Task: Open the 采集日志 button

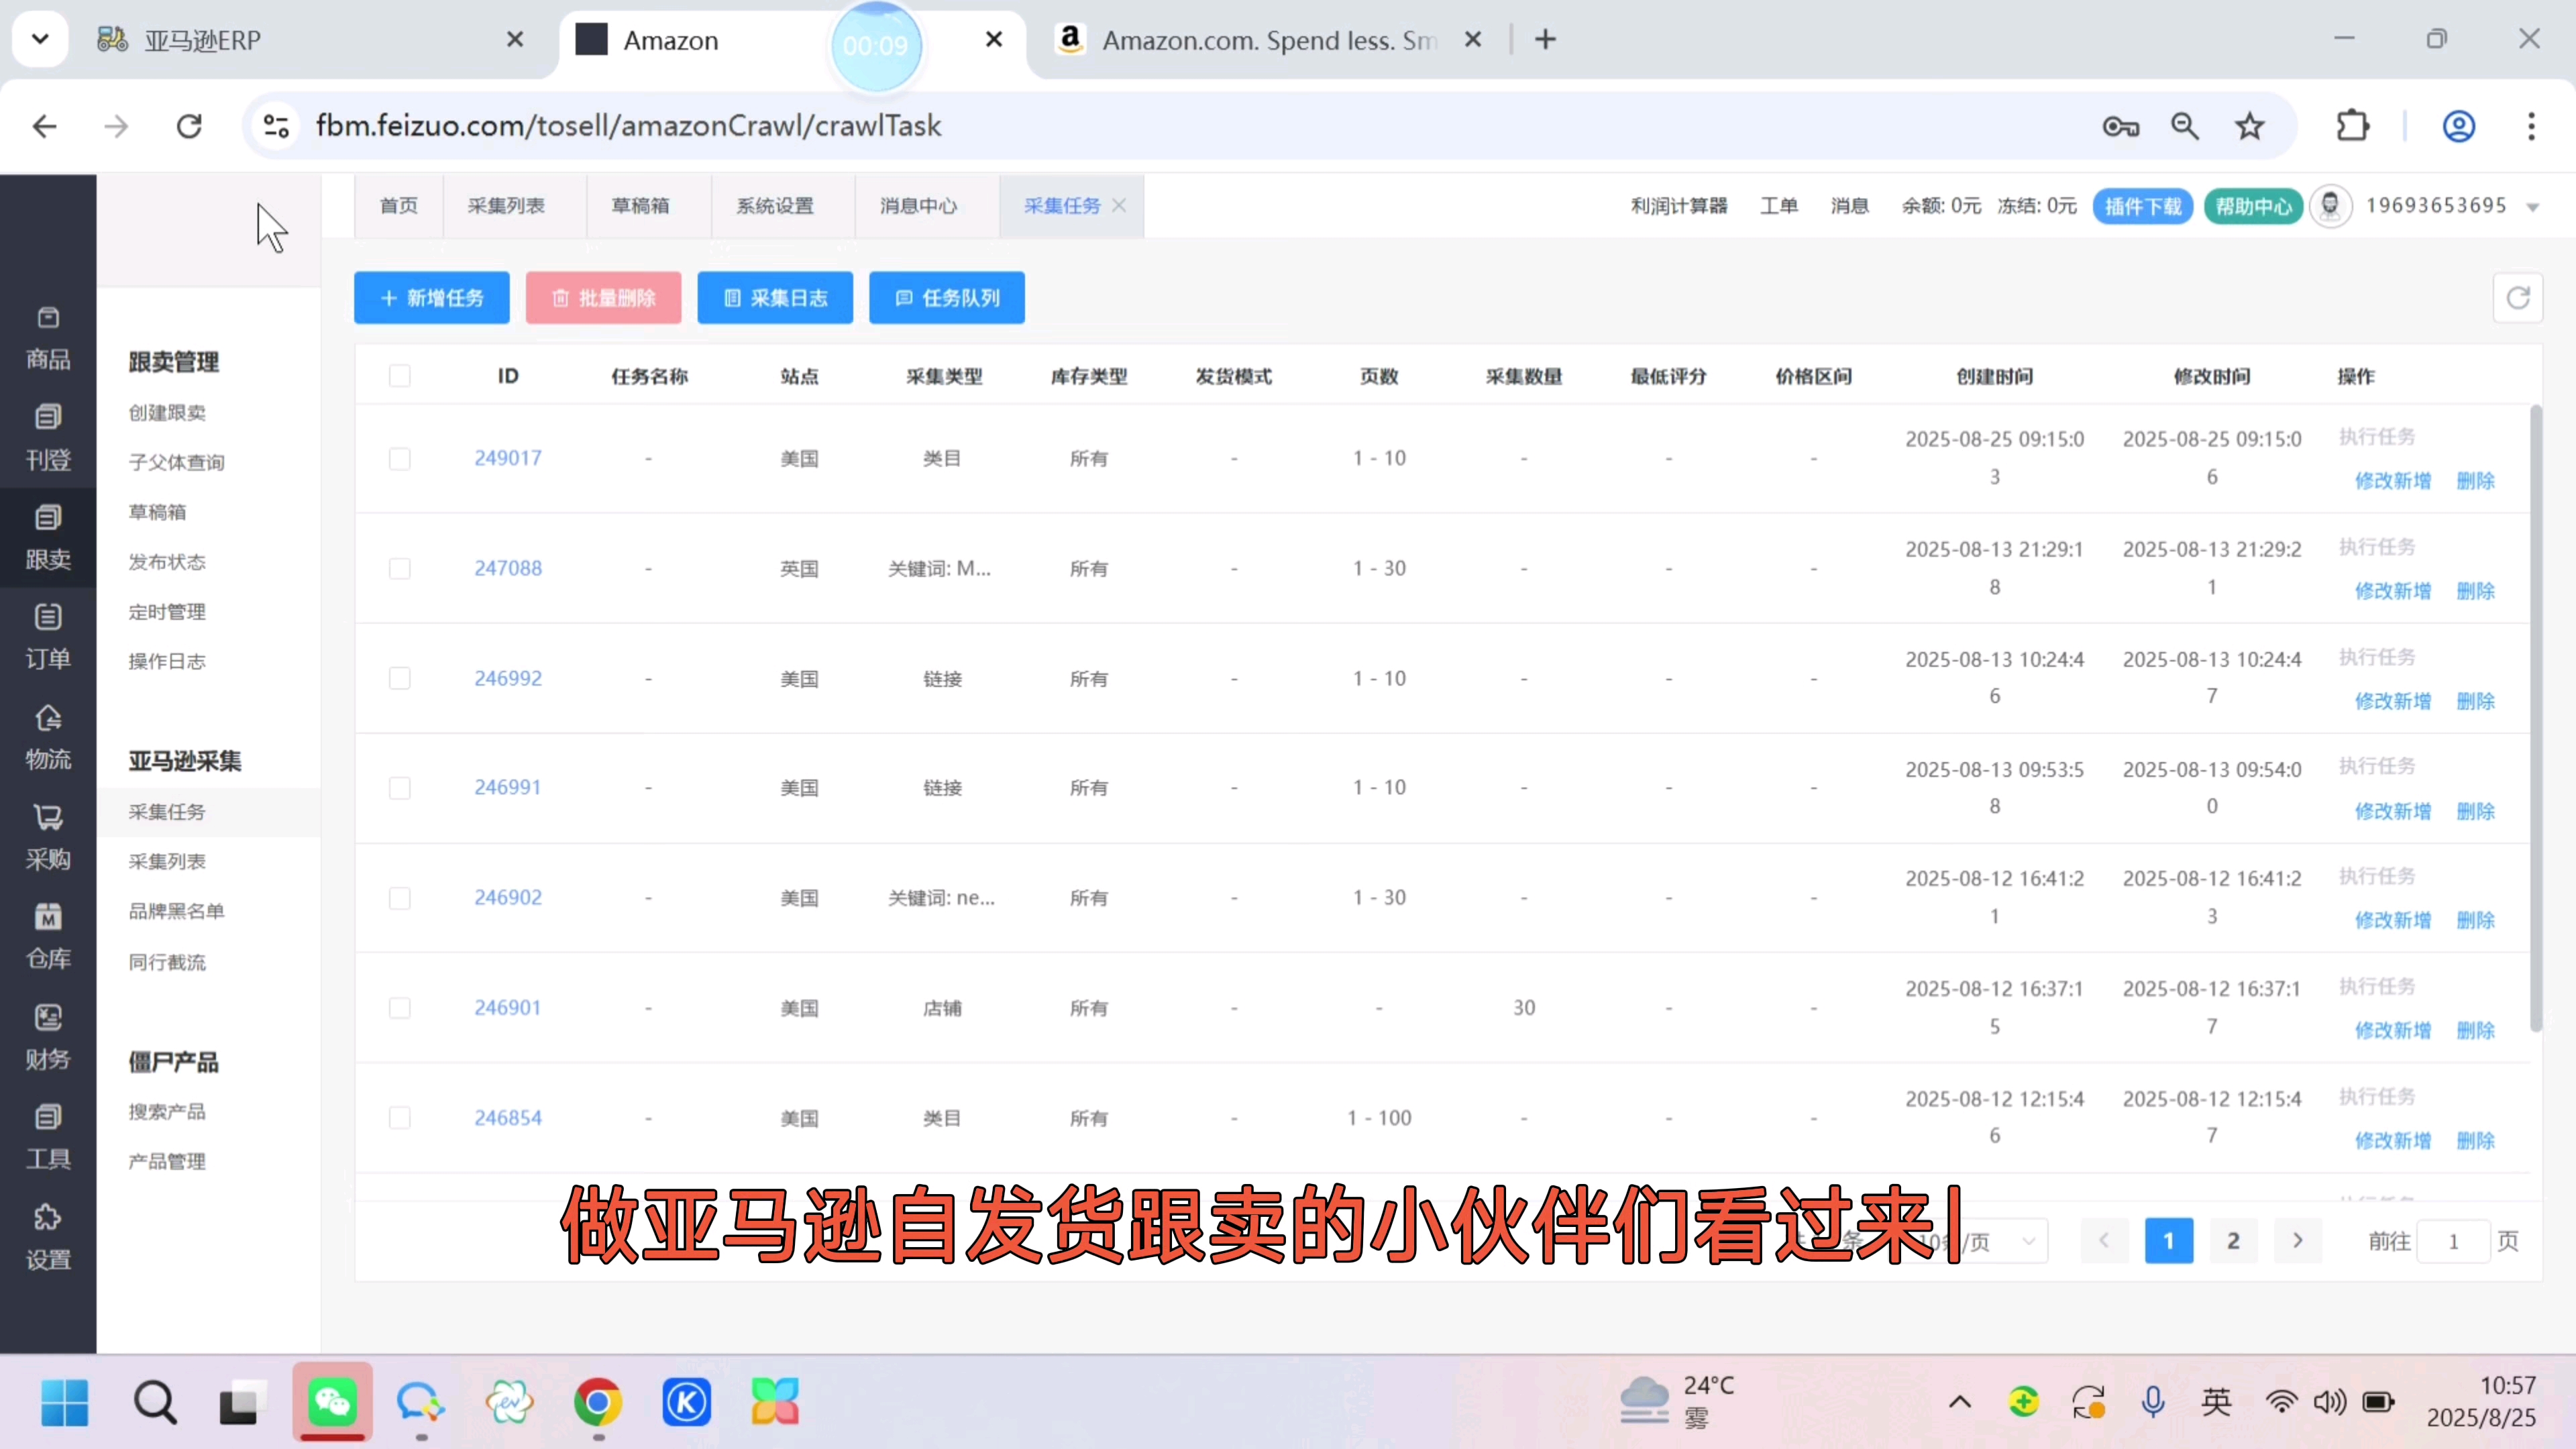Action: click(x=775, y=298)
